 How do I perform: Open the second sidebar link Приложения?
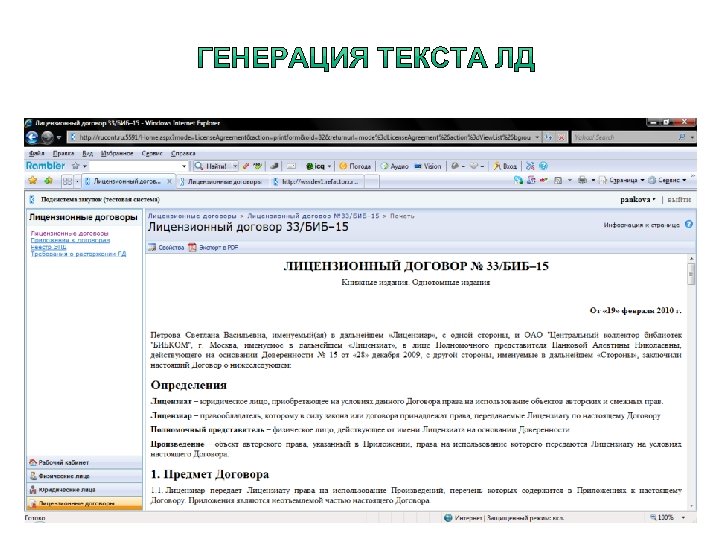tap(70, 240)
